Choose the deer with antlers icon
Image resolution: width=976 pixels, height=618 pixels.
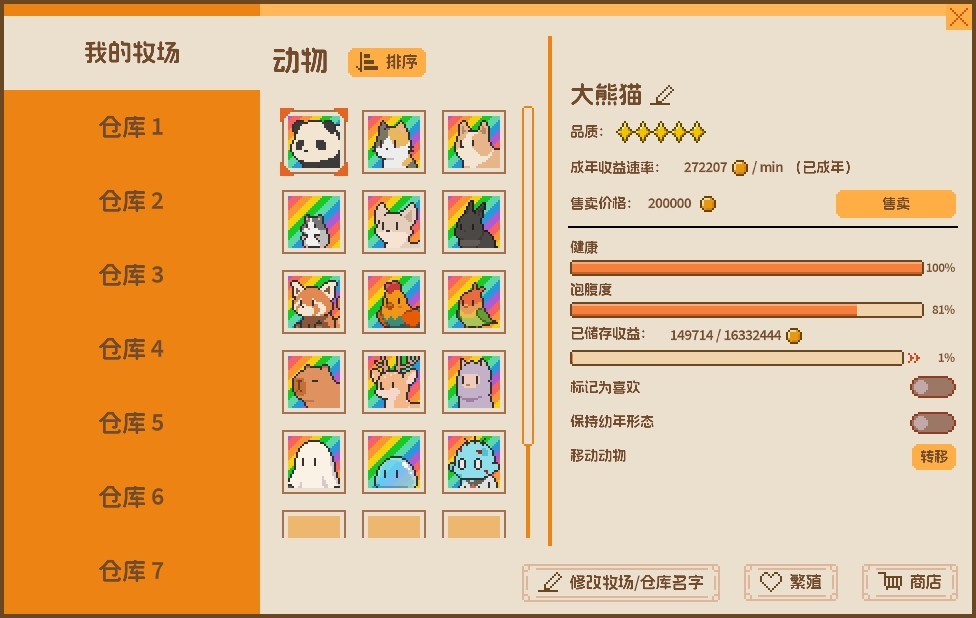coord(394,382)
